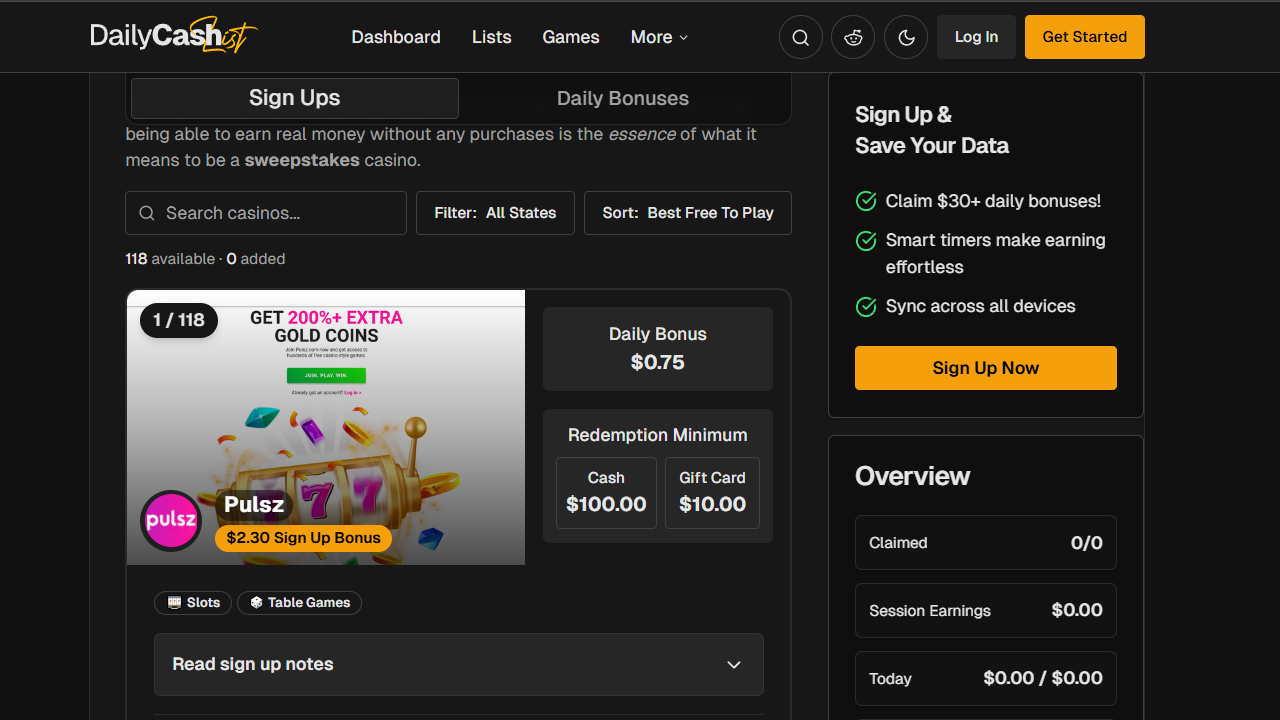Screen dimensions: 1280x720
Task: Toggle dark mode with the moon icon
Action: click(906, 37)
